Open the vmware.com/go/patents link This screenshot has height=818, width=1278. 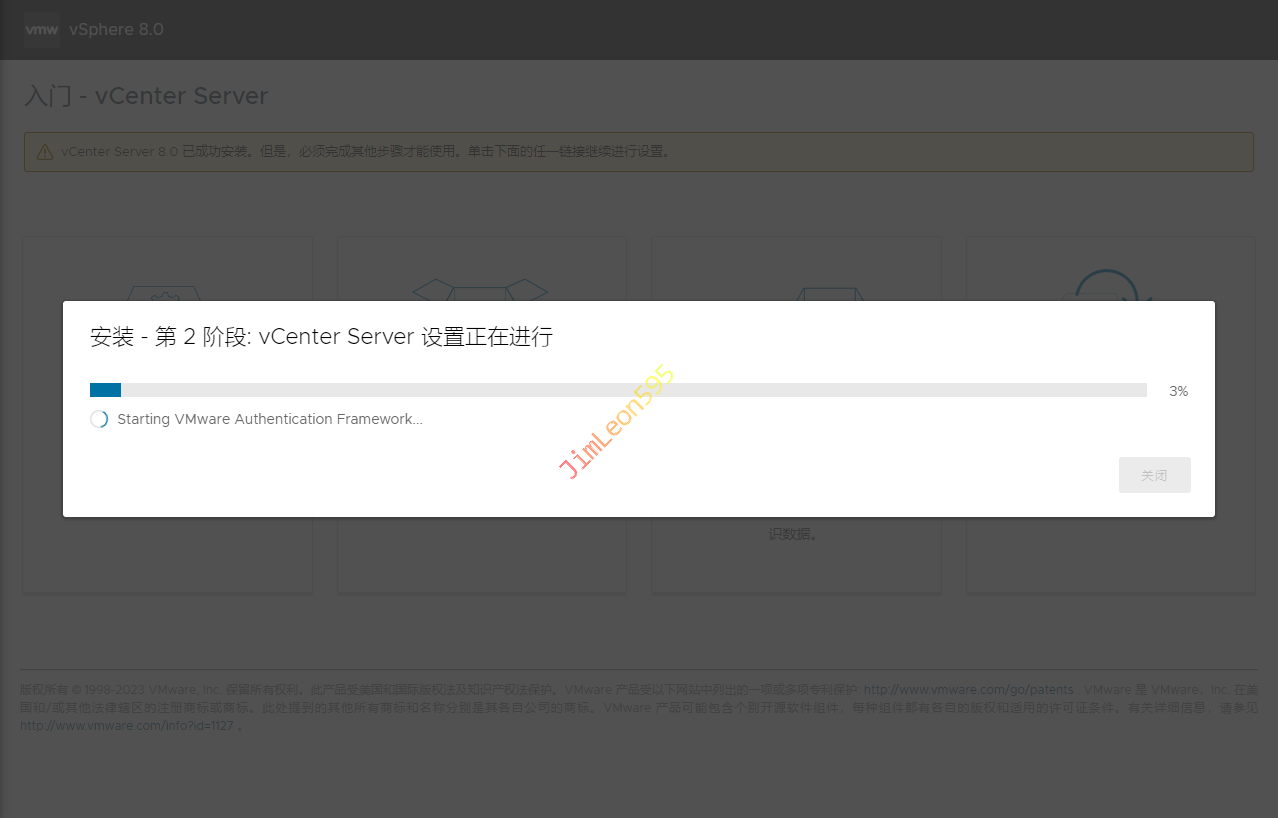(968, 690)
